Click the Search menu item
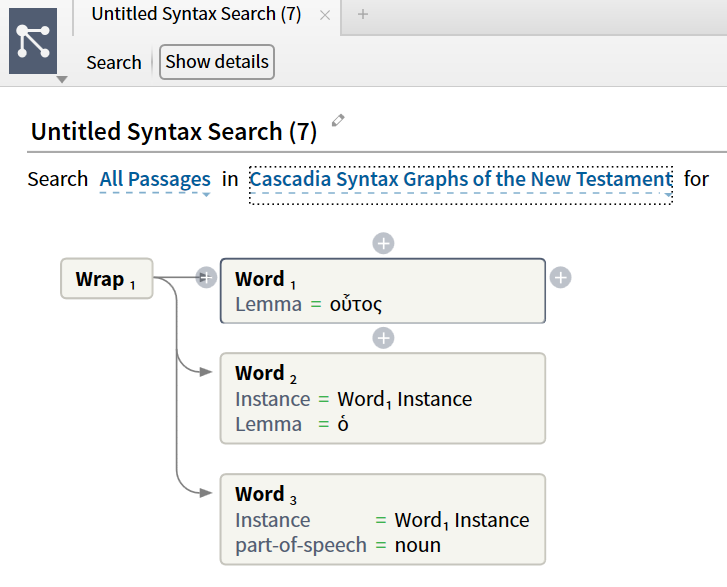Viewport: 727px width, 587px height. 113,62
